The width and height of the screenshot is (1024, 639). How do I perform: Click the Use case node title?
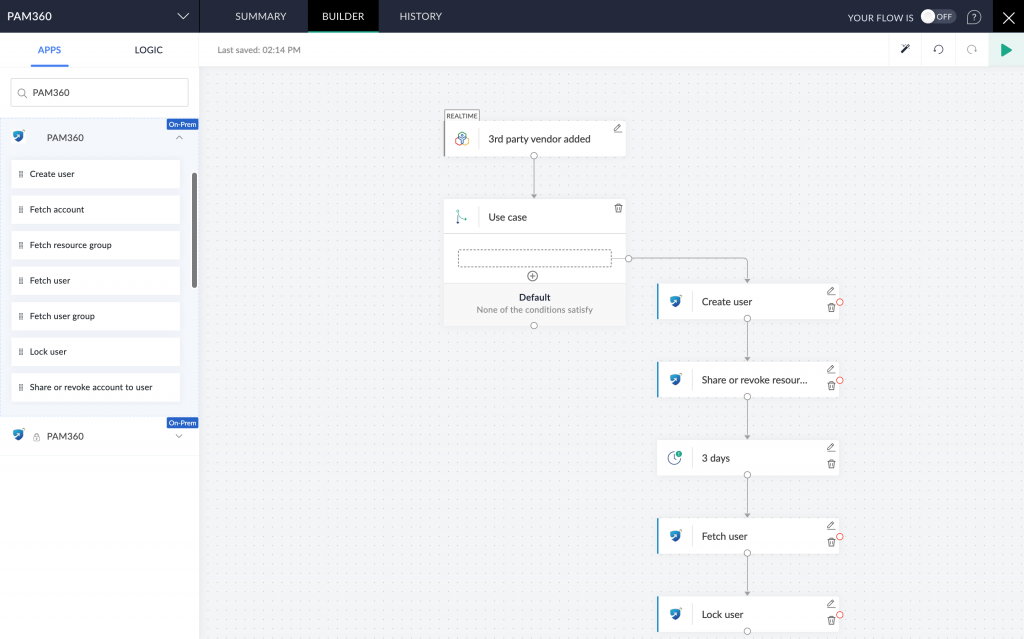(x=507, y=217)
